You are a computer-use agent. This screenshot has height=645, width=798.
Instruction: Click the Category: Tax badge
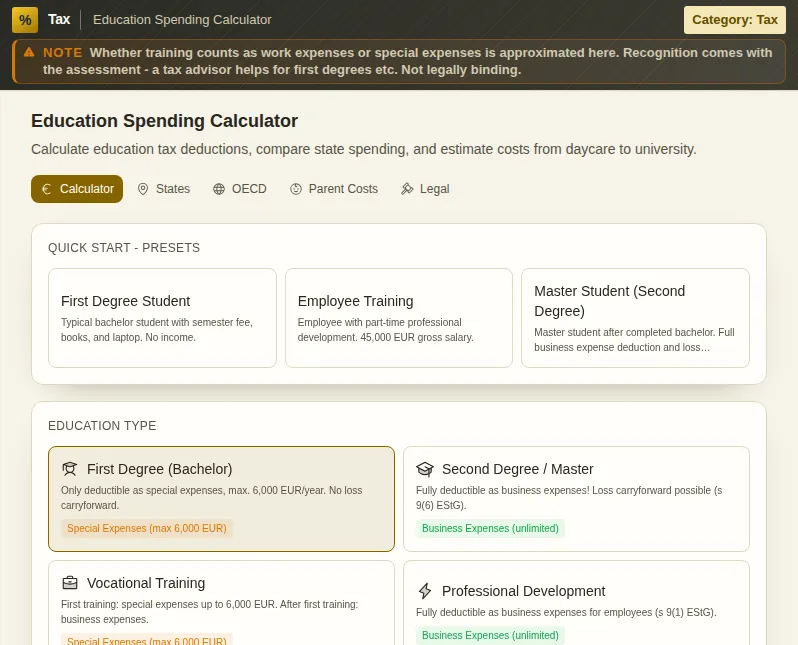(735, 20)
